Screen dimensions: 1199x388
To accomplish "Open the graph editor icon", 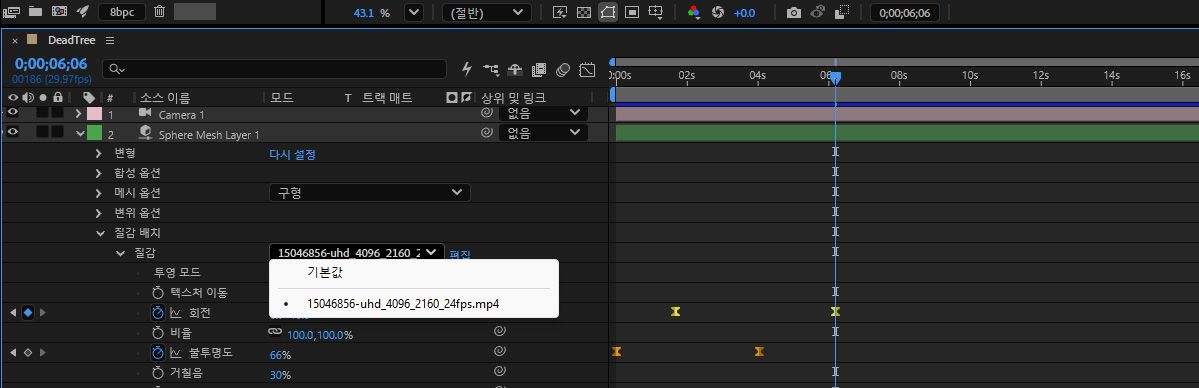I will [x=587, y=70].
